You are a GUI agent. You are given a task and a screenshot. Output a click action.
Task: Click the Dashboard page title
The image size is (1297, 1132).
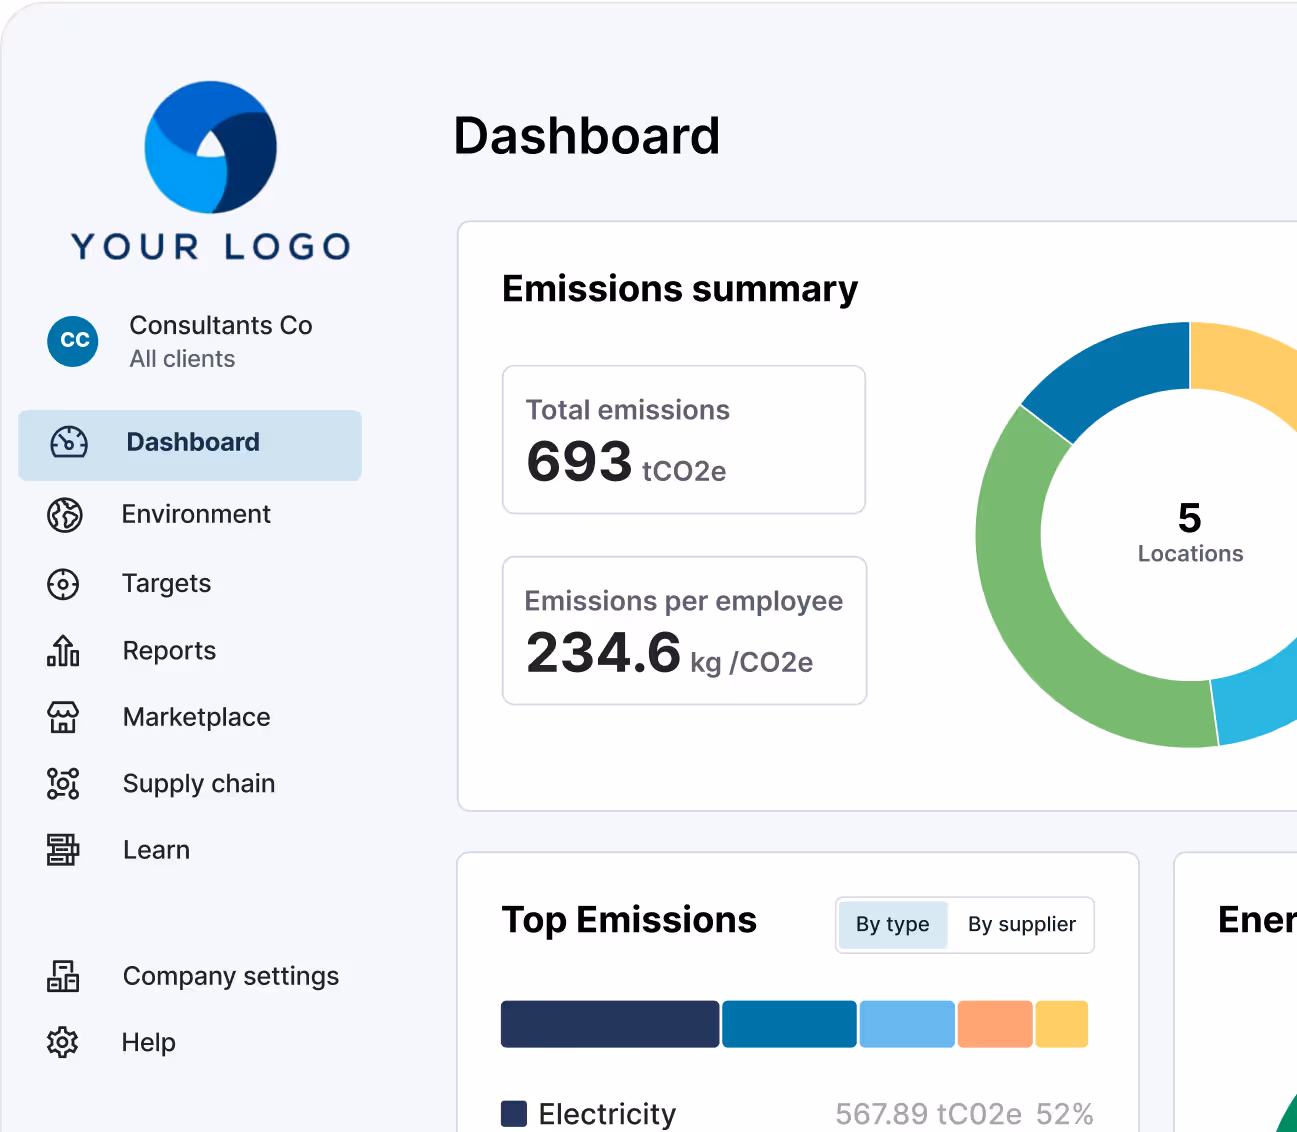(587, 136)
